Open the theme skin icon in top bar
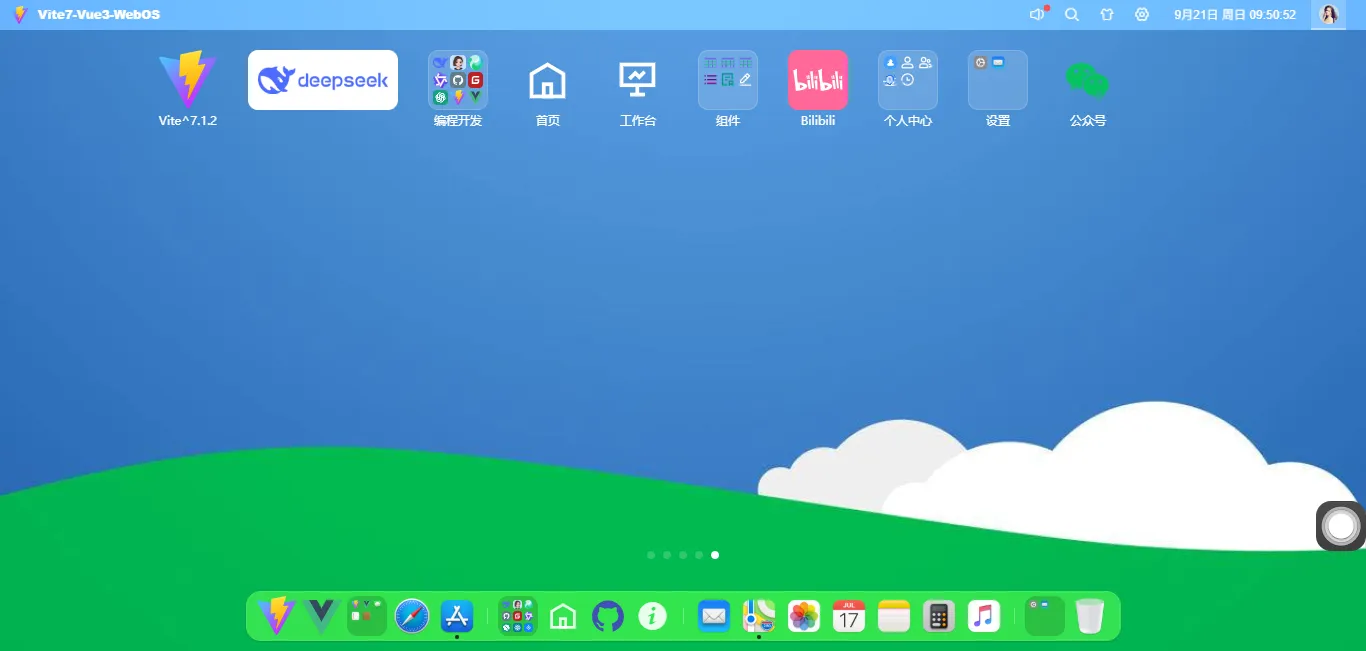This screenshot has width=1366, height=651. pos(1107,14)
